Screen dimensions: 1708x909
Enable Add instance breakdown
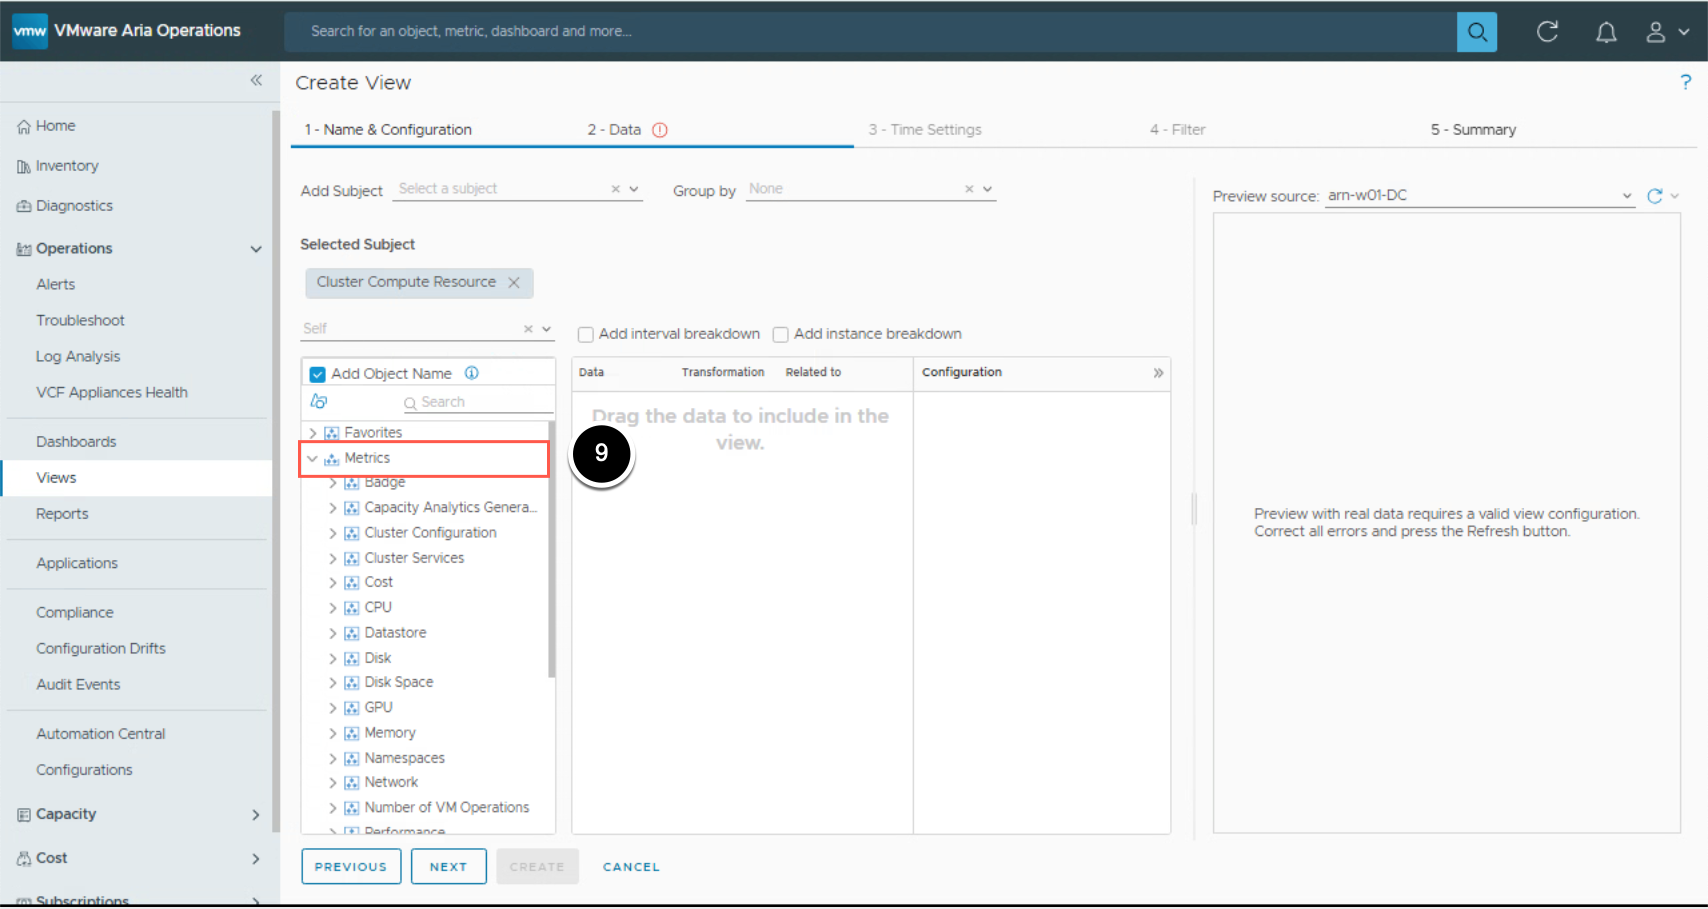[781, 335]
